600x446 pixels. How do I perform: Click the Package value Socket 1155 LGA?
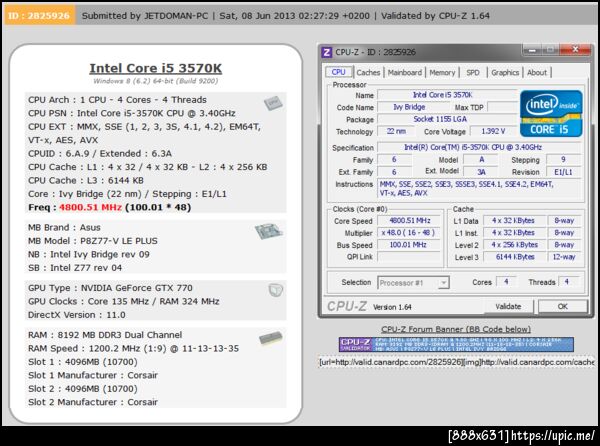tap(447, 119)
